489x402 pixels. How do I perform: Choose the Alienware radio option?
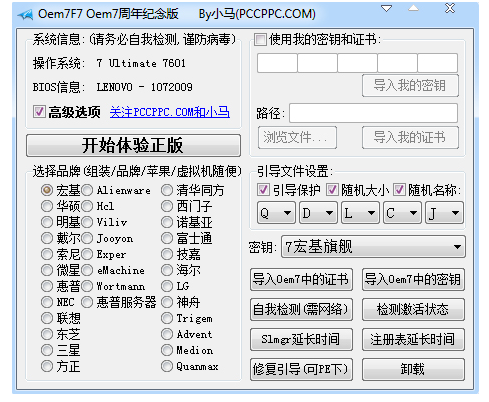[x=87, y=190]
